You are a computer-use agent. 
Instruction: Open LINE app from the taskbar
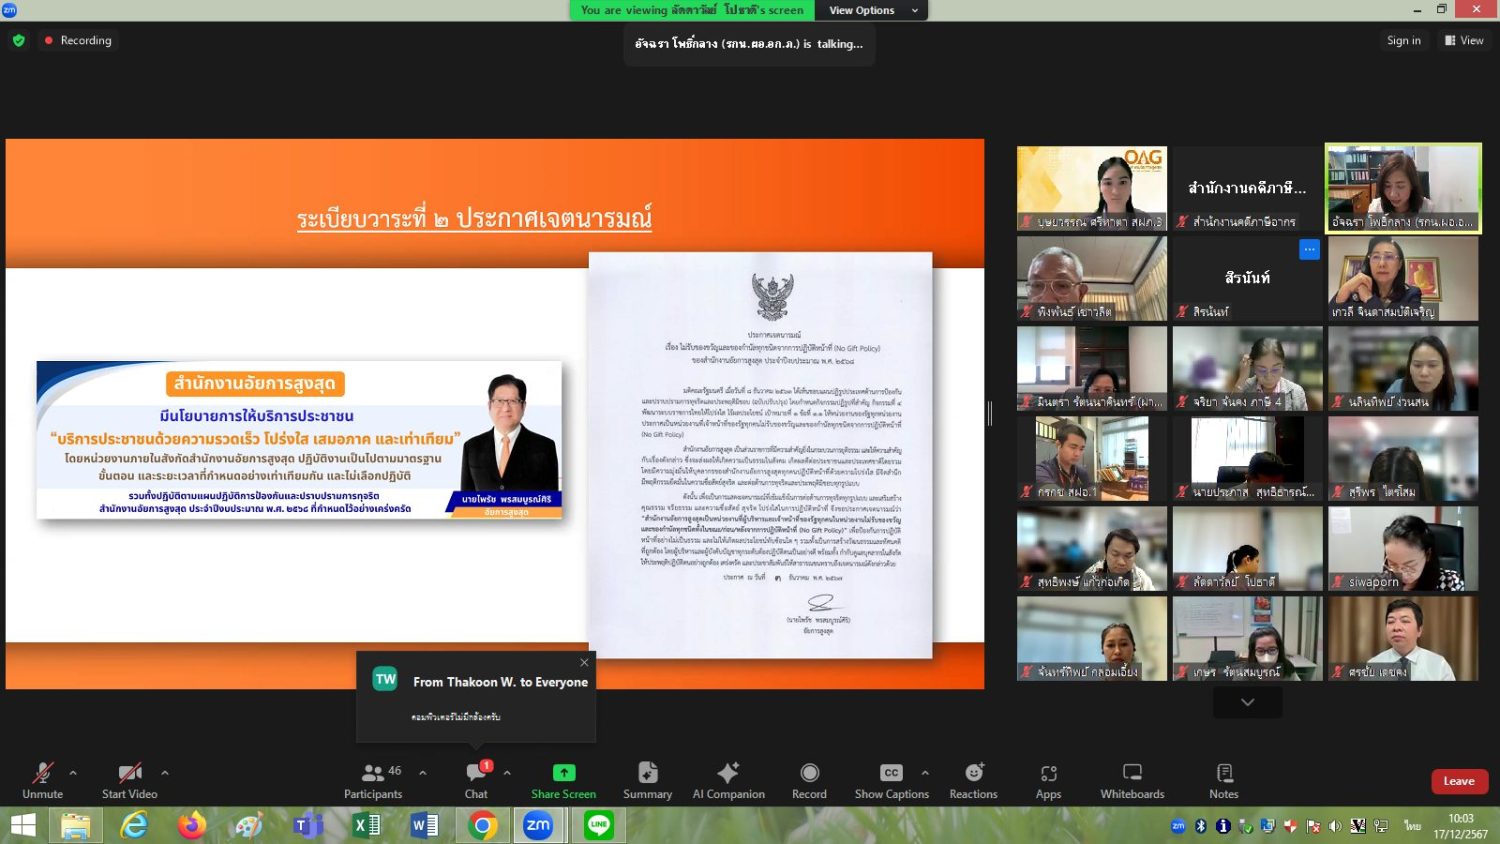pyautogui.click(x=599, y=825)
